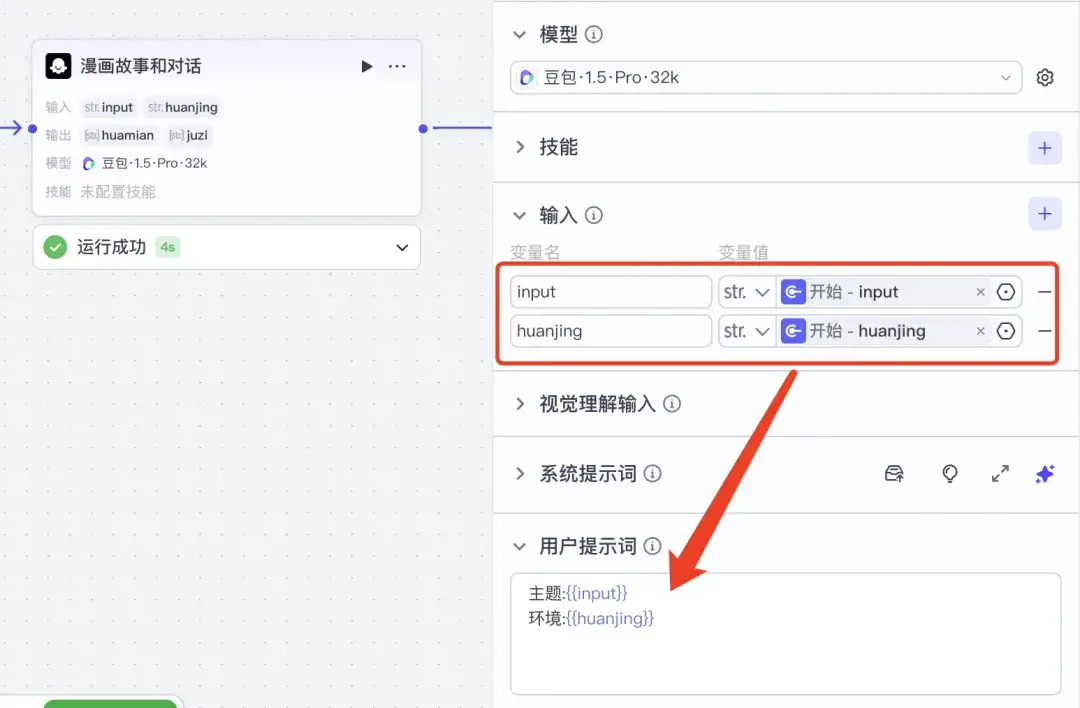Screen dimensions: 1080x708
Task: Click the str. input tag on node
Action: click(x=108, y=107)
